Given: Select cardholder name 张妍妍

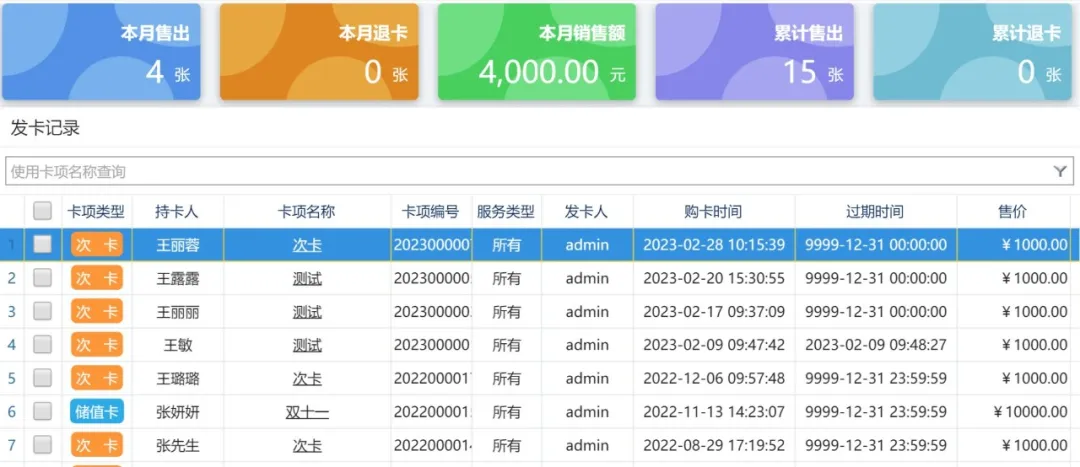Looking at the screenshot, I should [x=178, y=412].
